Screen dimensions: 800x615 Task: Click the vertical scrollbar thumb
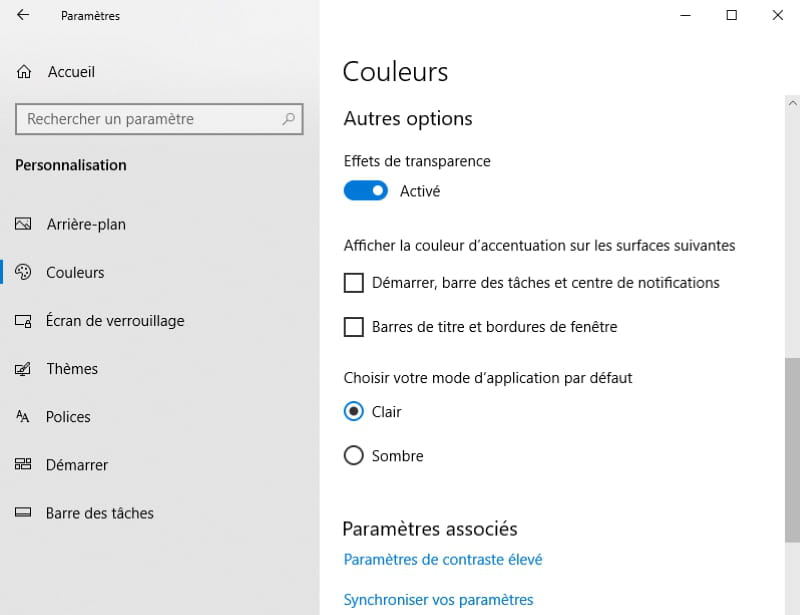(792, 448)
